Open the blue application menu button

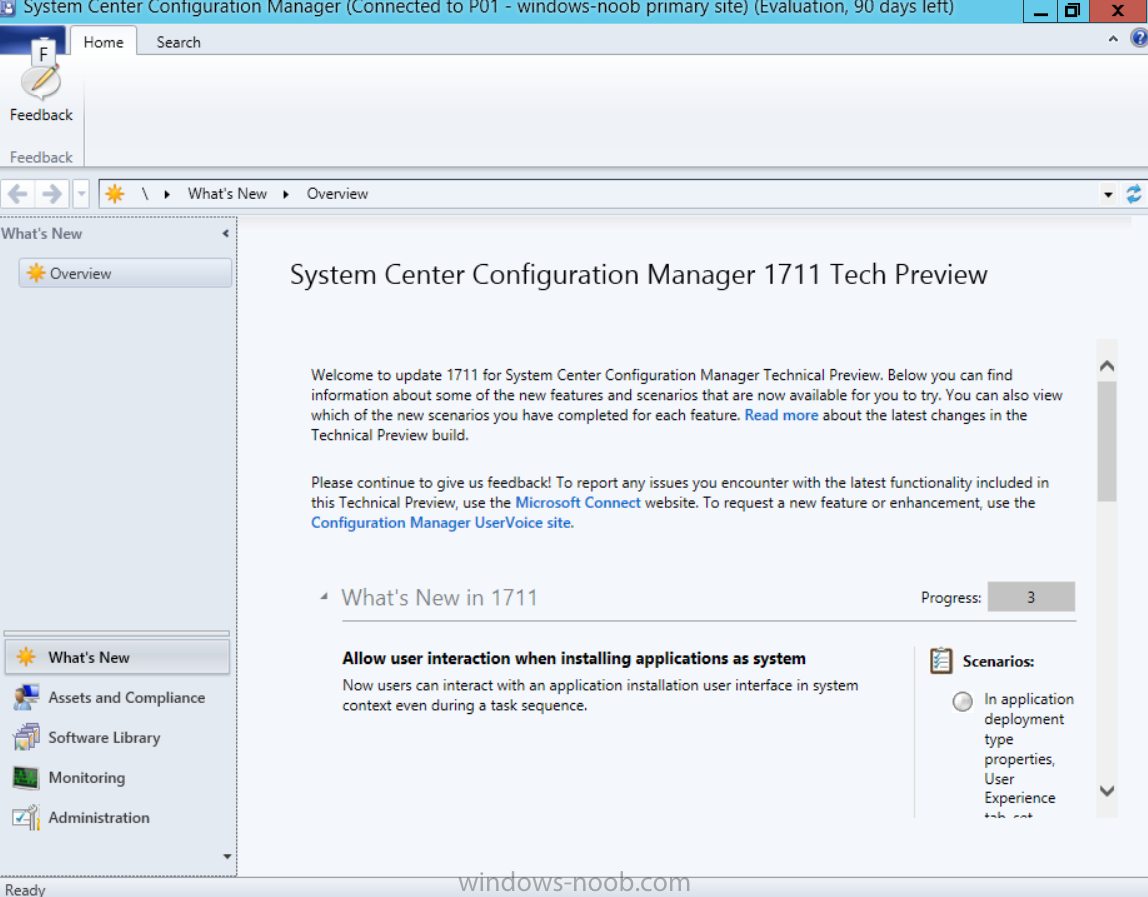coord(32,41)
